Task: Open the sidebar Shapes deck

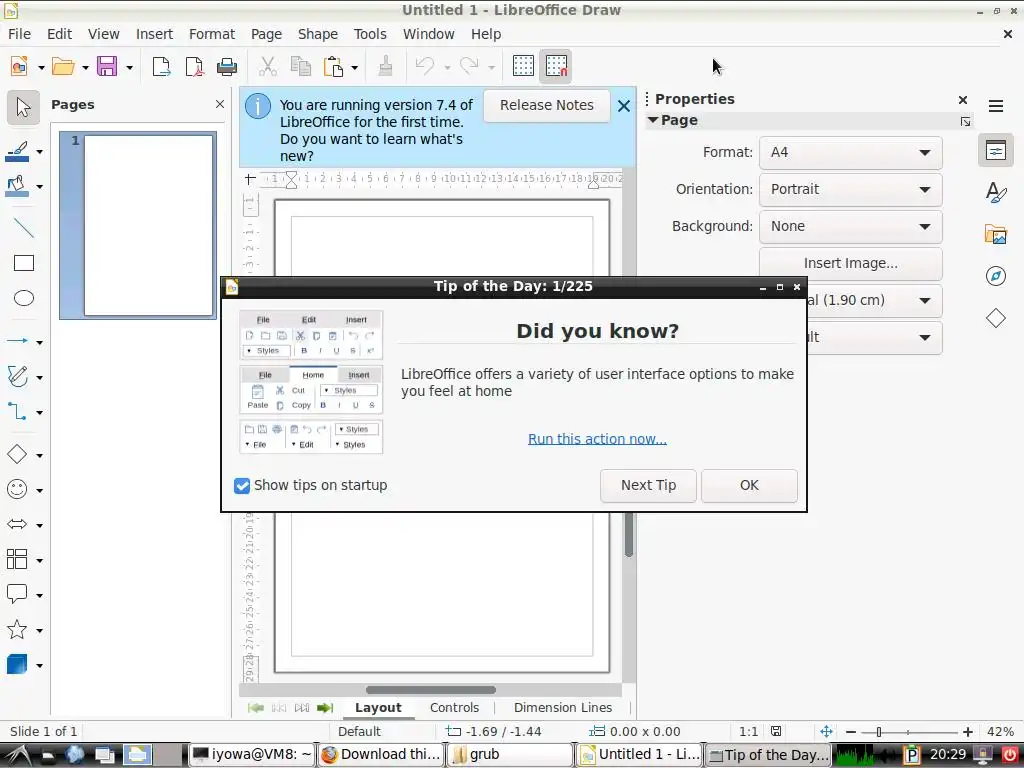Action: tap(995, 318)
